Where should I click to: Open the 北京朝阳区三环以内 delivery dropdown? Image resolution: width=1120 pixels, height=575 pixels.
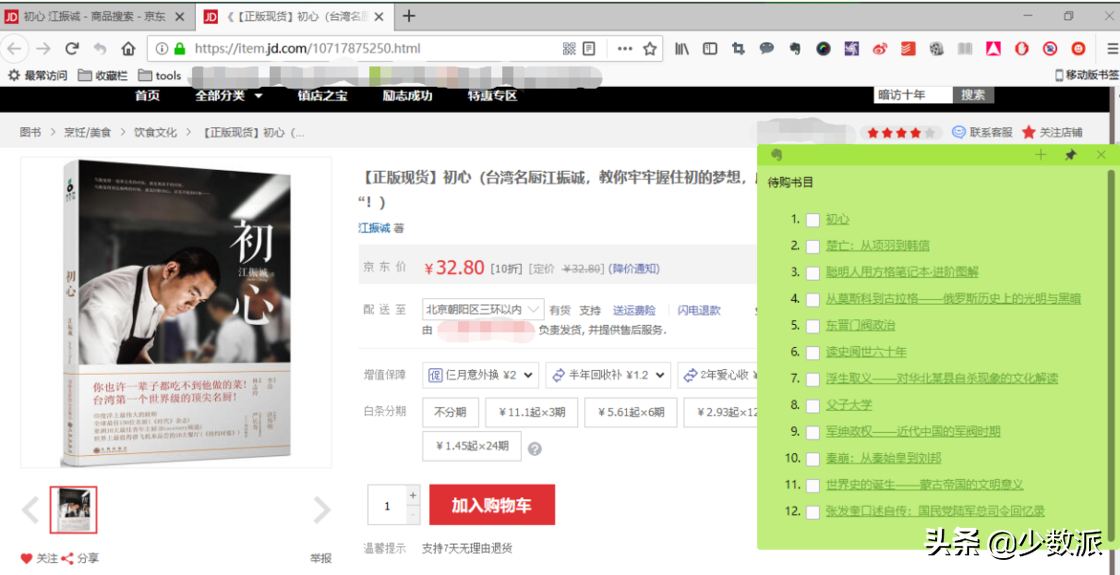coord(484,310)
